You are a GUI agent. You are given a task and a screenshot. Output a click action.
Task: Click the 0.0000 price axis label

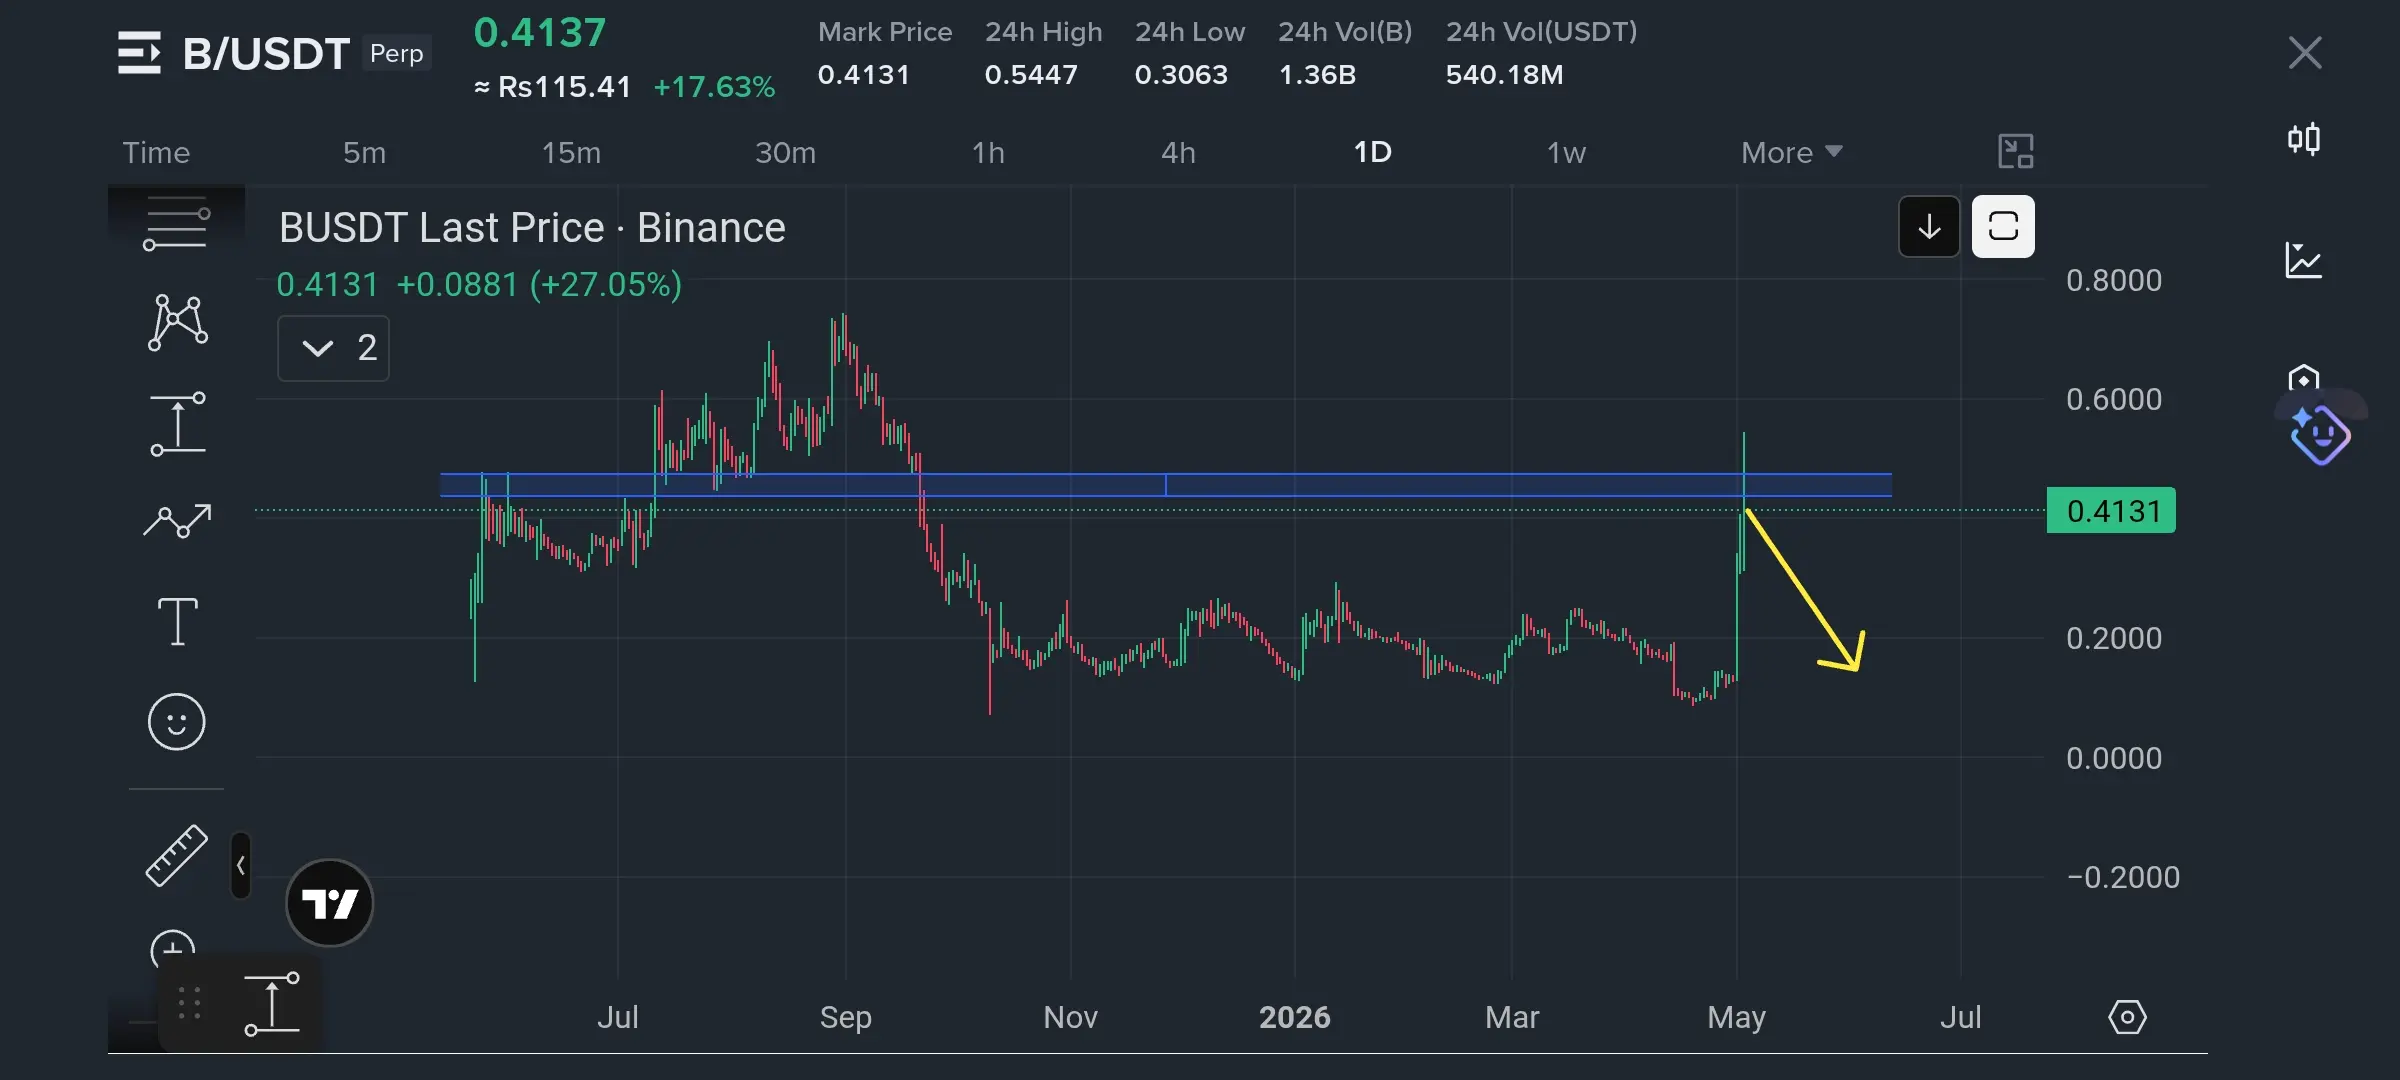[2114, 759]
